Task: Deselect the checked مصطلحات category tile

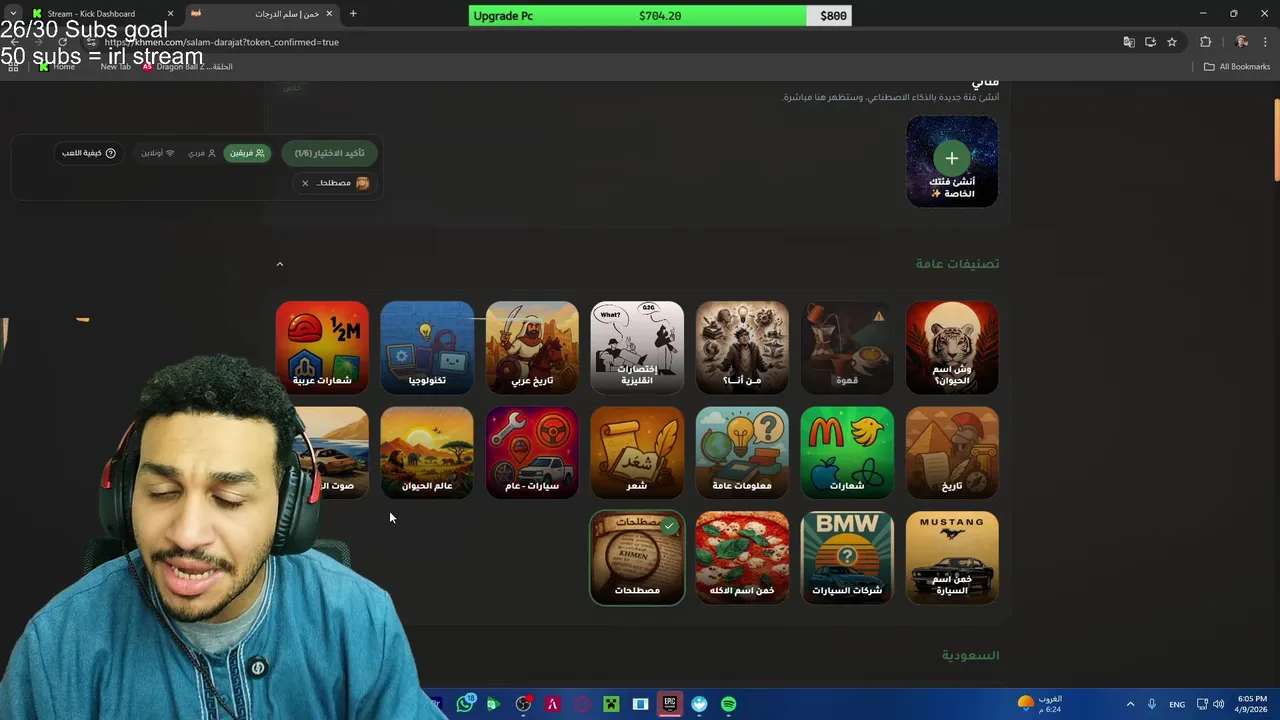Action: 637,558
